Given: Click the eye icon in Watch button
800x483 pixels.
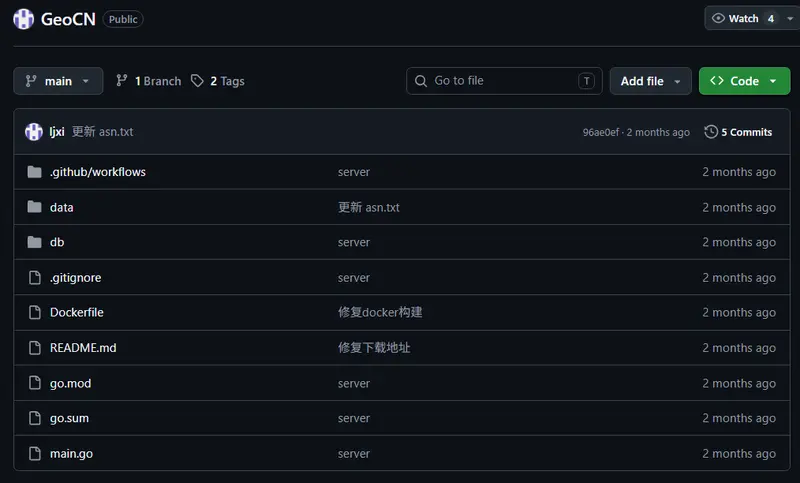Looking at the screenshot, I should [718, 18].
